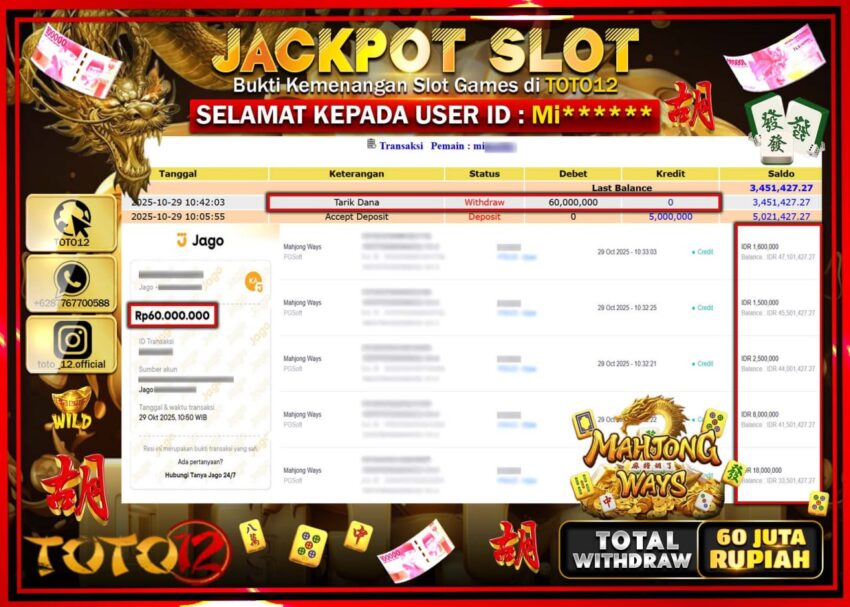Click the transaction icon beside Transaksi
This screenshot has height=607, width=850.
click(371, 144)
